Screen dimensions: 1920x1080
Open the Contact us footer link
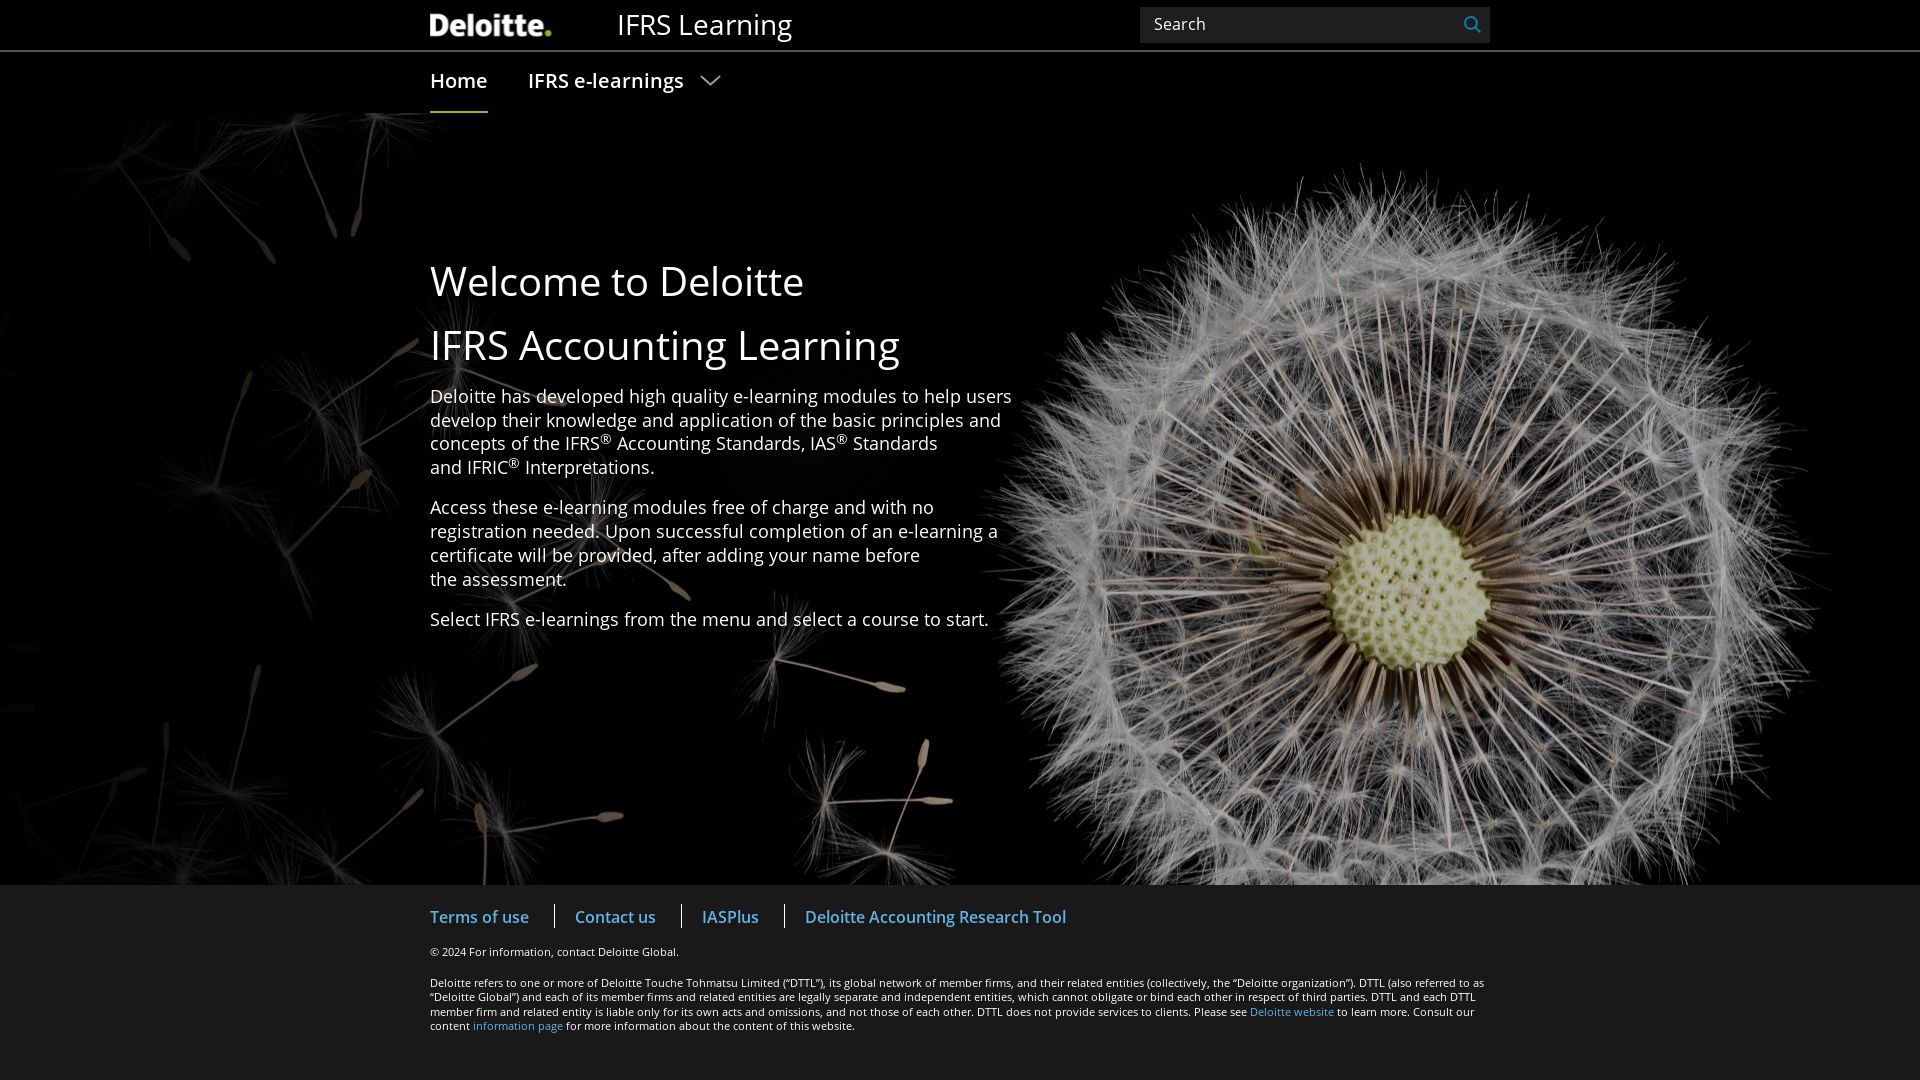[x=615, y=917]
